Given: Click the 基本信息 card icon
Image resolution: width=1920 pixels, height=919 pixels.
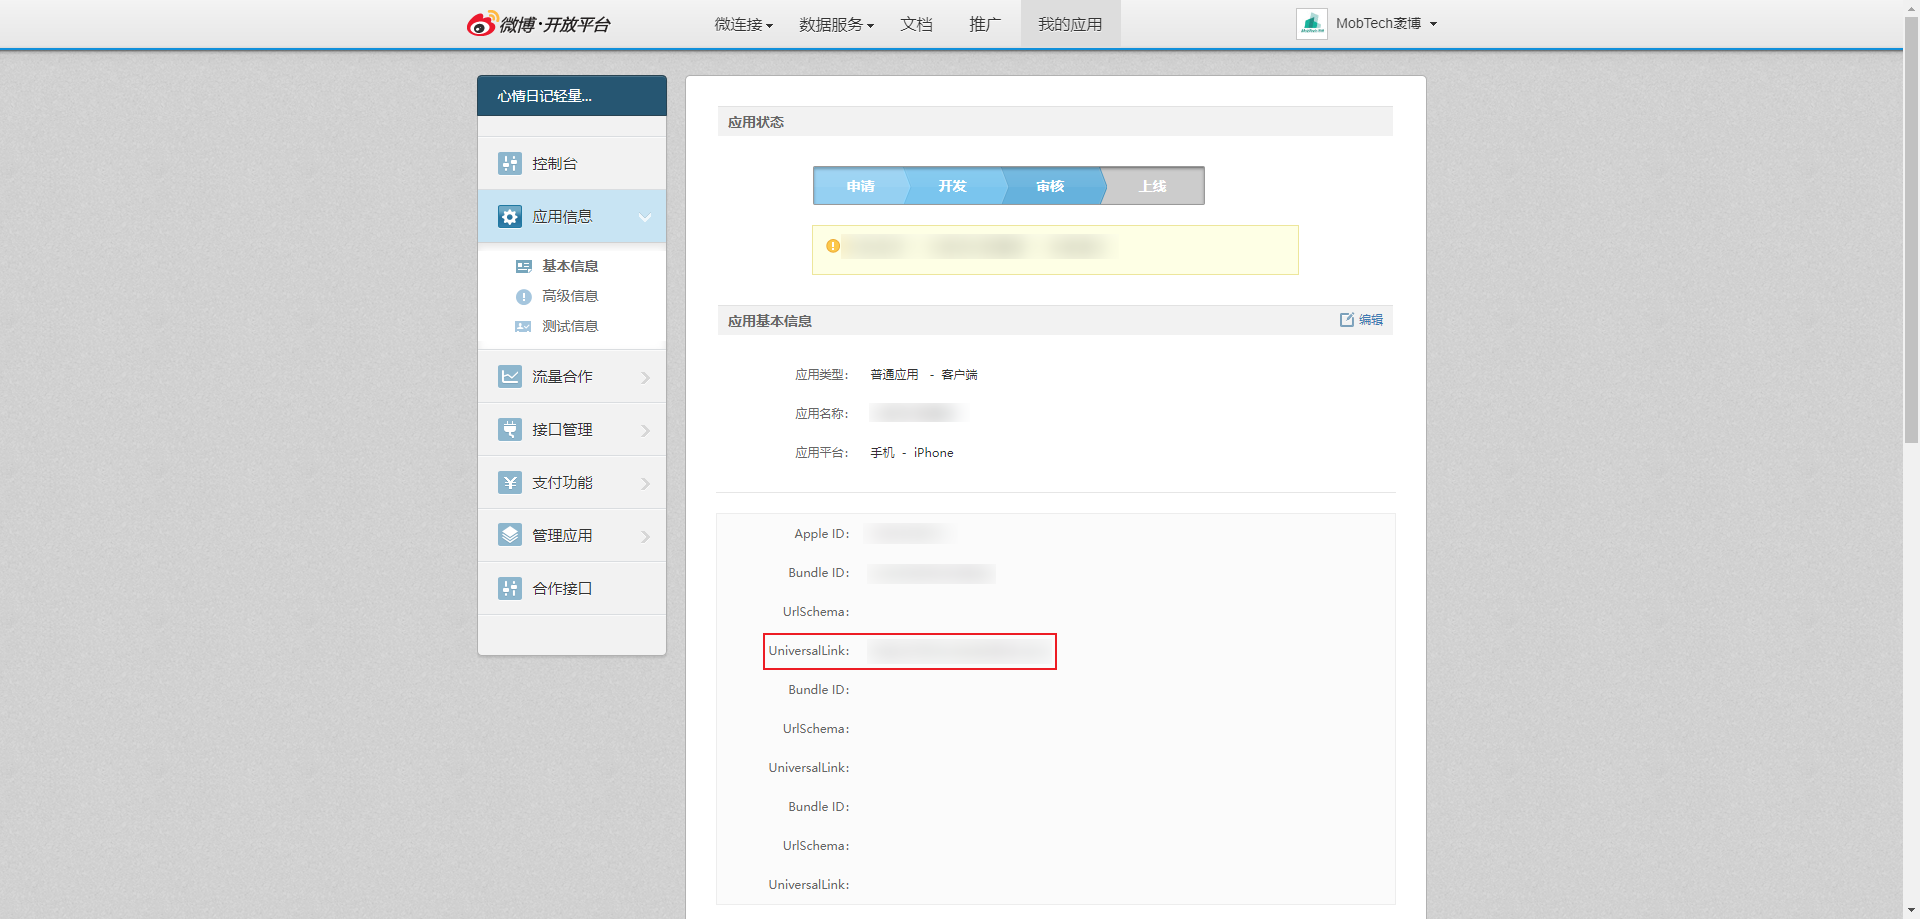Looking at the screenshot, I should (524, 266).
